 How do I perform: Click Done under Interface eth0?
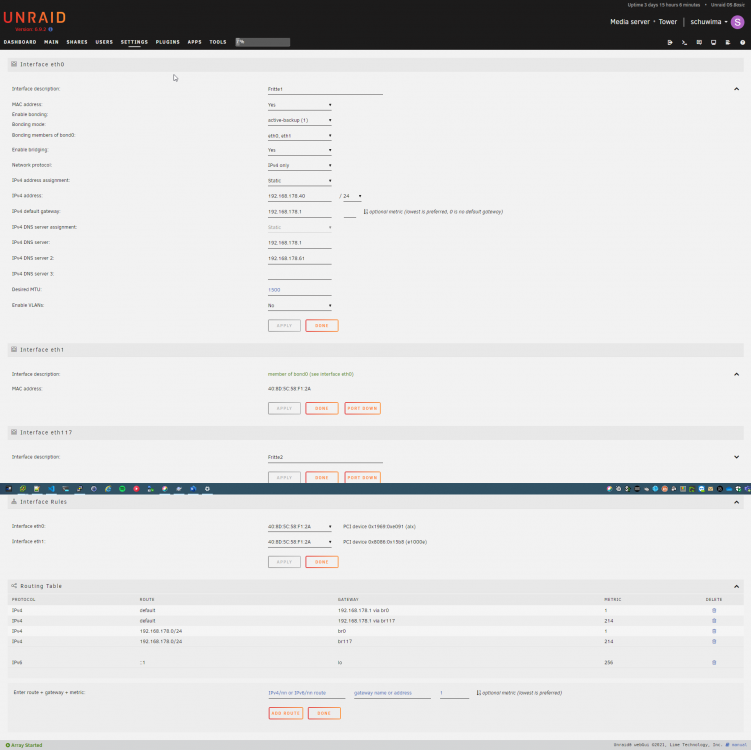point(322,326)
